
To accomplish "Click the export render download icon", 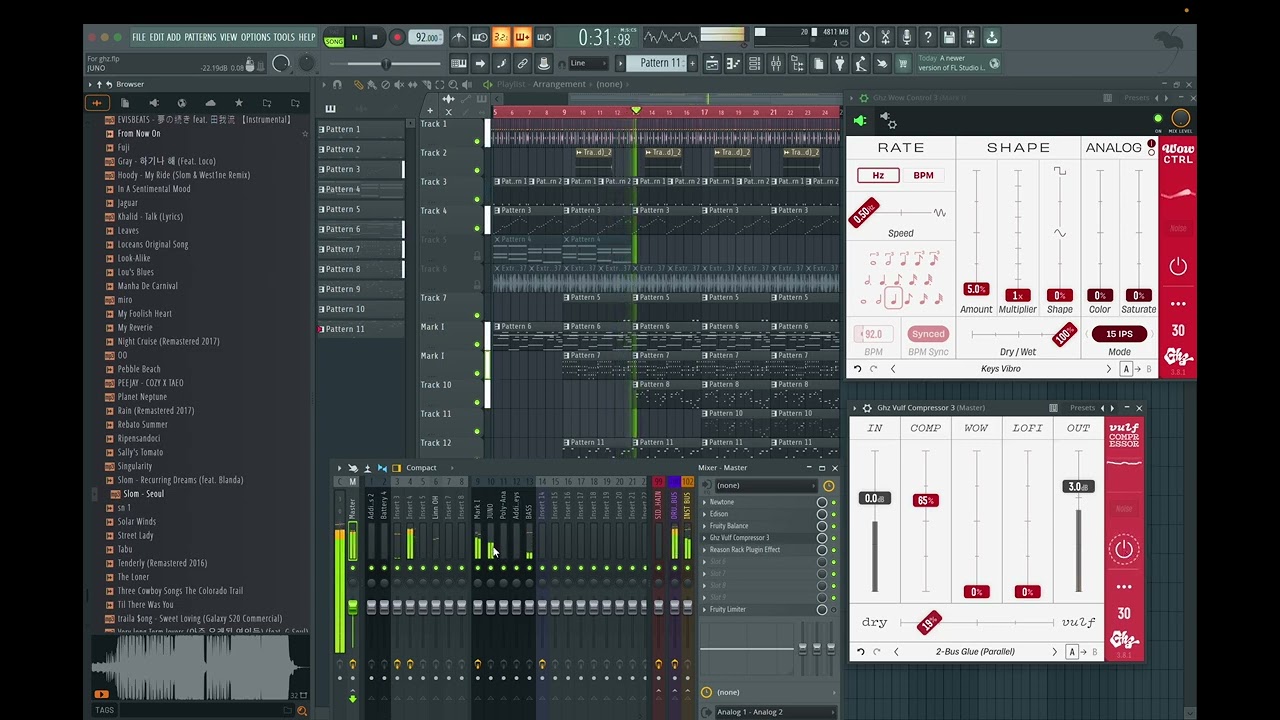I will [991, 38].
